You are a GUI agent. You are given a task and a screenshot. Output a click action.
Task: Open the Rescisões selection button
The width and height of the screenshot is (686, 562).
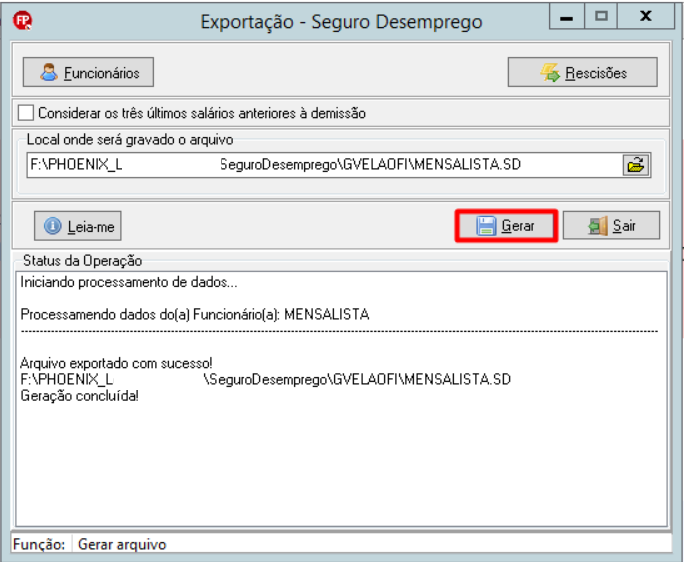tap(582, 72)
